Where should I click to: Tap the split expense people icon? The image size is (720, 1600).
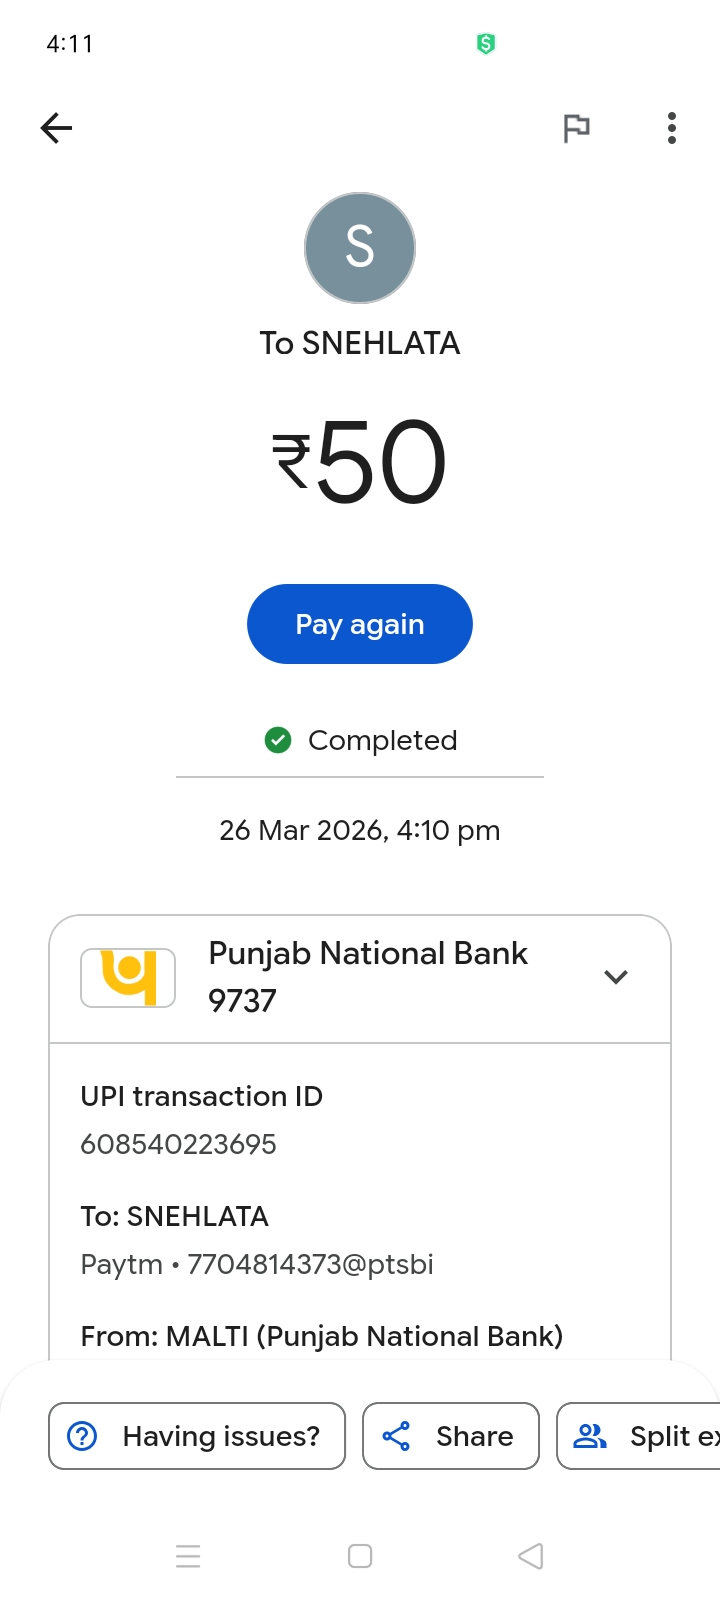point(590,1436)
